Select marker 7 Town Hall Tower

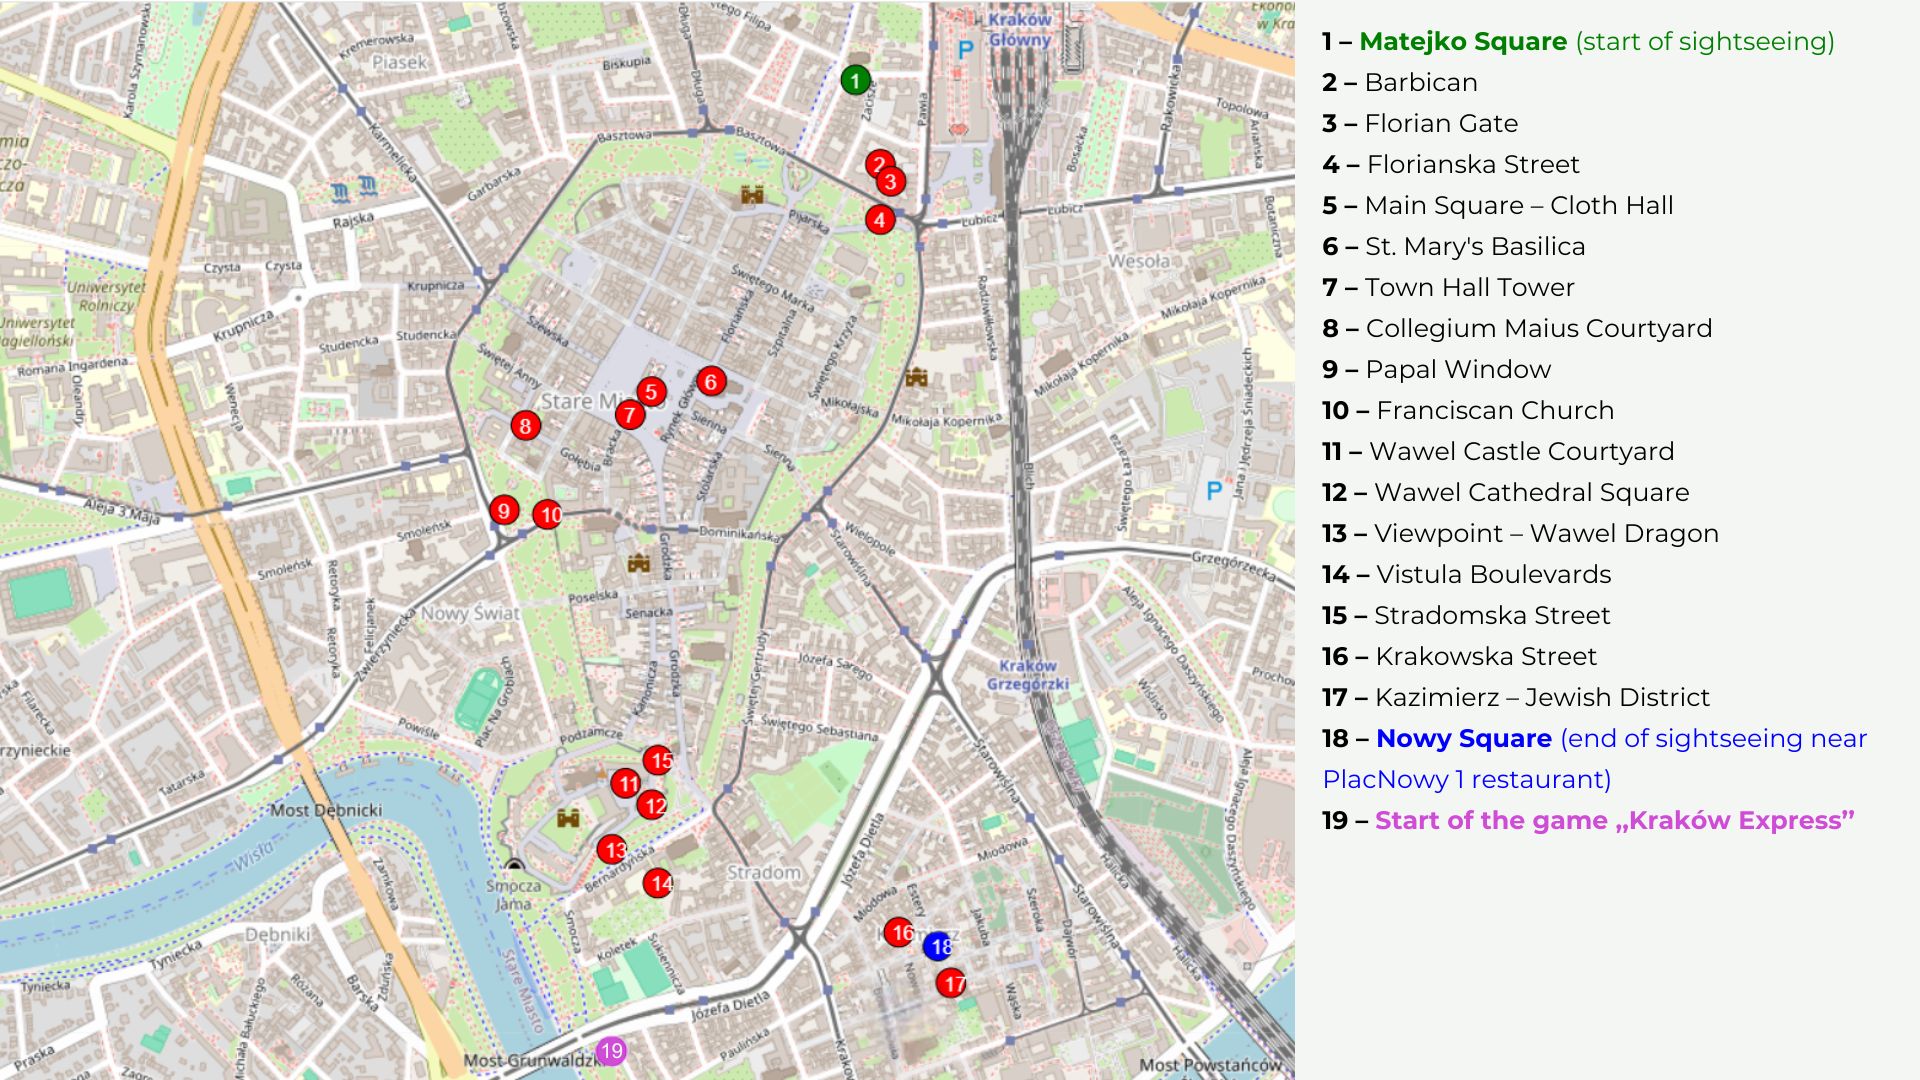pyautogui.click(x=629, y=414)
